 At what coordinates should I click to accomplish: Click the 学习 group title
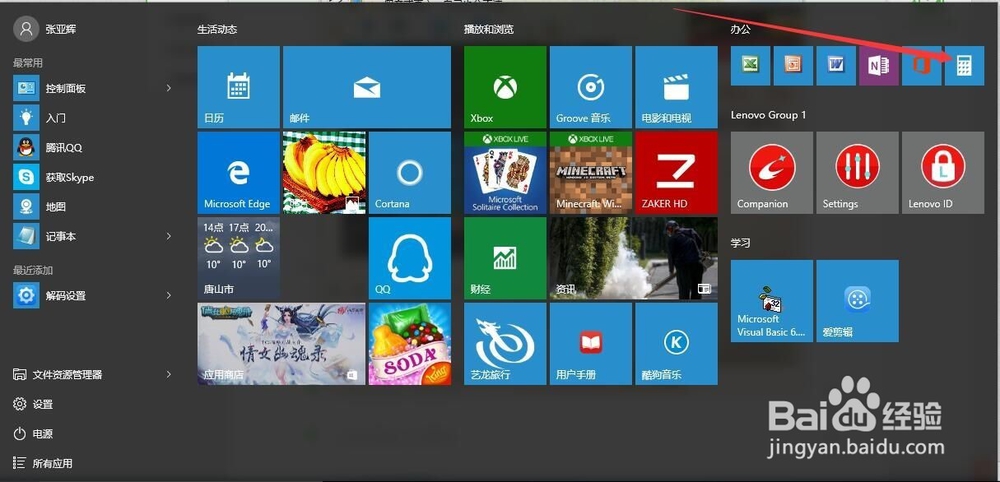tap(740, 243)
